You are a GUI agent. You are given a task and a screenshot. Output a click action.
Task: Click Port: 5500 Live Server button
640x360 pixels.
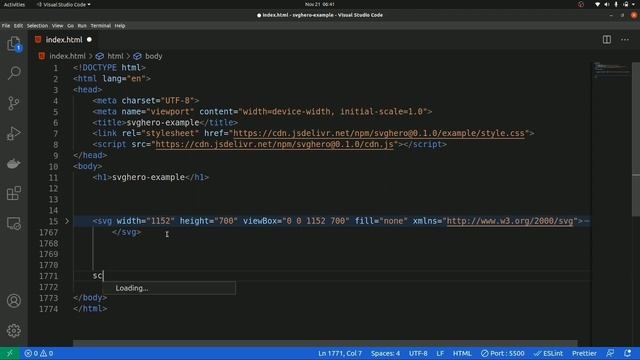coord(502,353)
